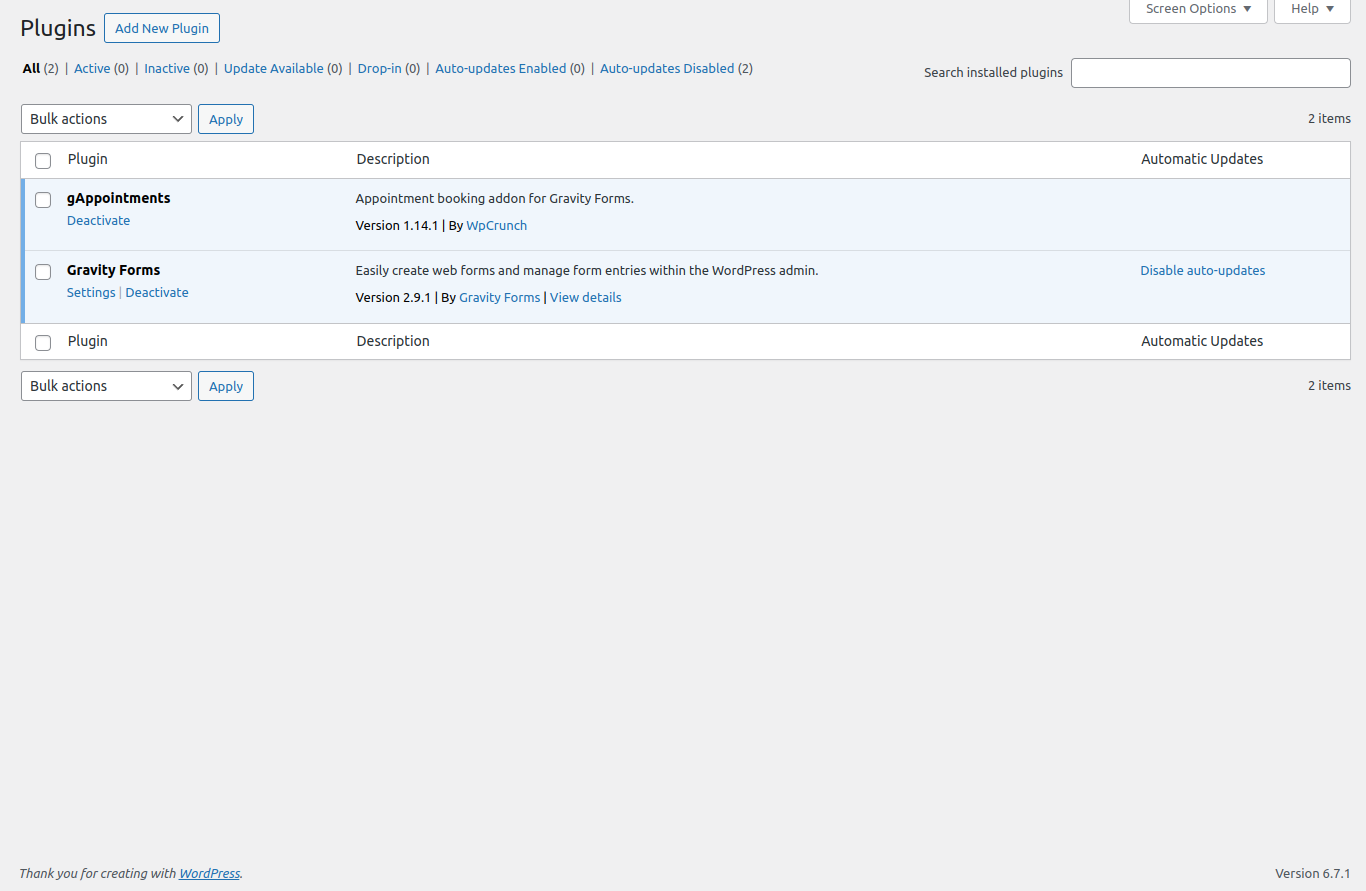The height and width of the screenshot is (891, 1366).
Task: Focus the Search installed plugins field
Action: pyautogui.click(x=1211, y=73)
